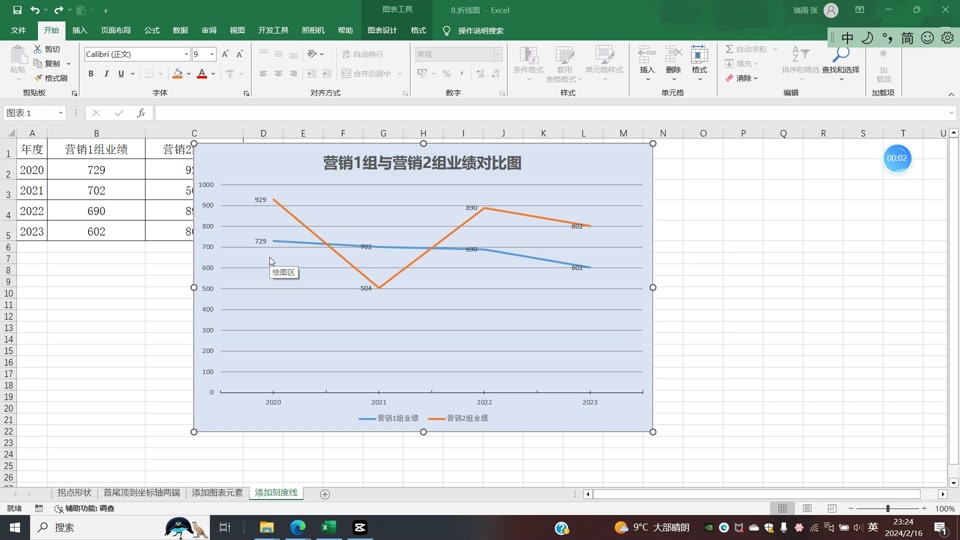Toggle bold formatting

[x=91, y=73]
